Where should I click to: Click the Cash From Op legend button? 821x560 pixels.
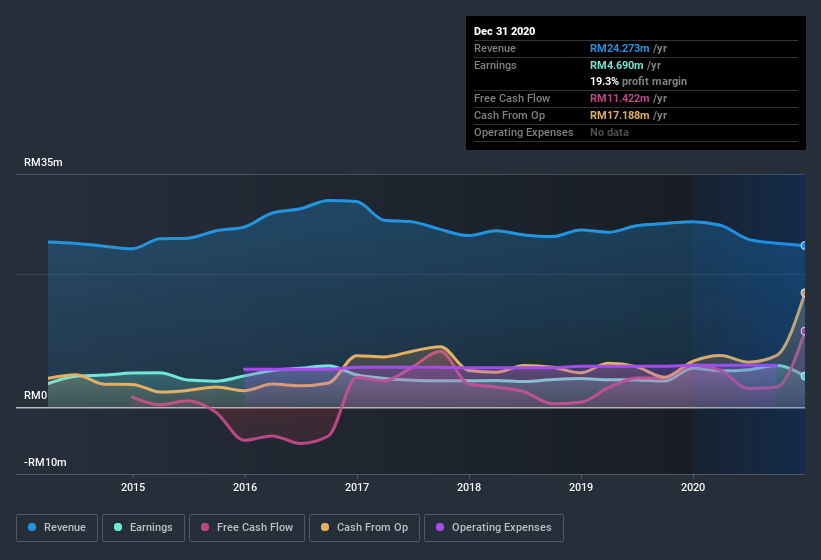click(x=365, y=527)
